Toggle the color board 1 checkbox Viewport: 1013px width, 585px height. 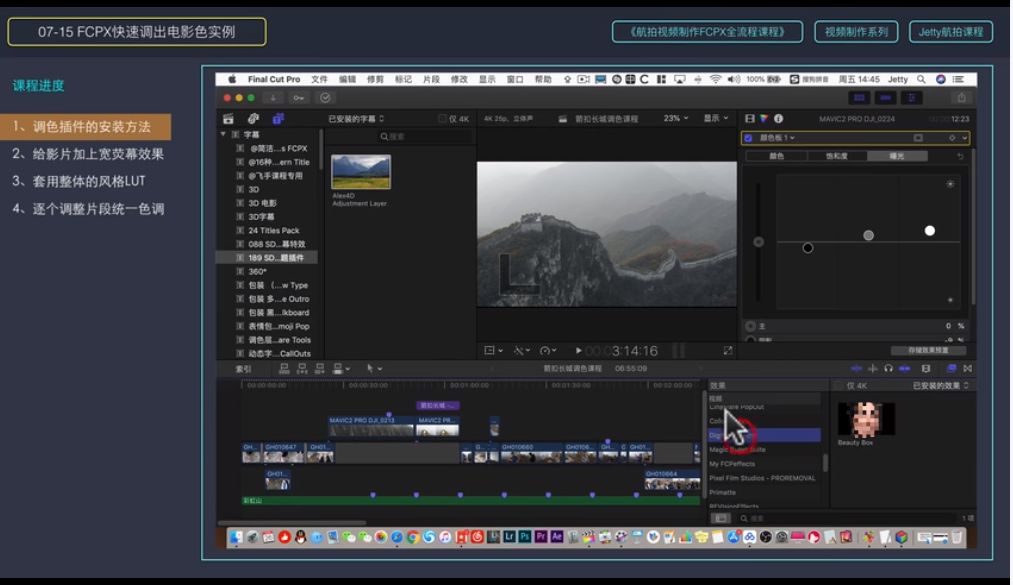pos(748,138)
